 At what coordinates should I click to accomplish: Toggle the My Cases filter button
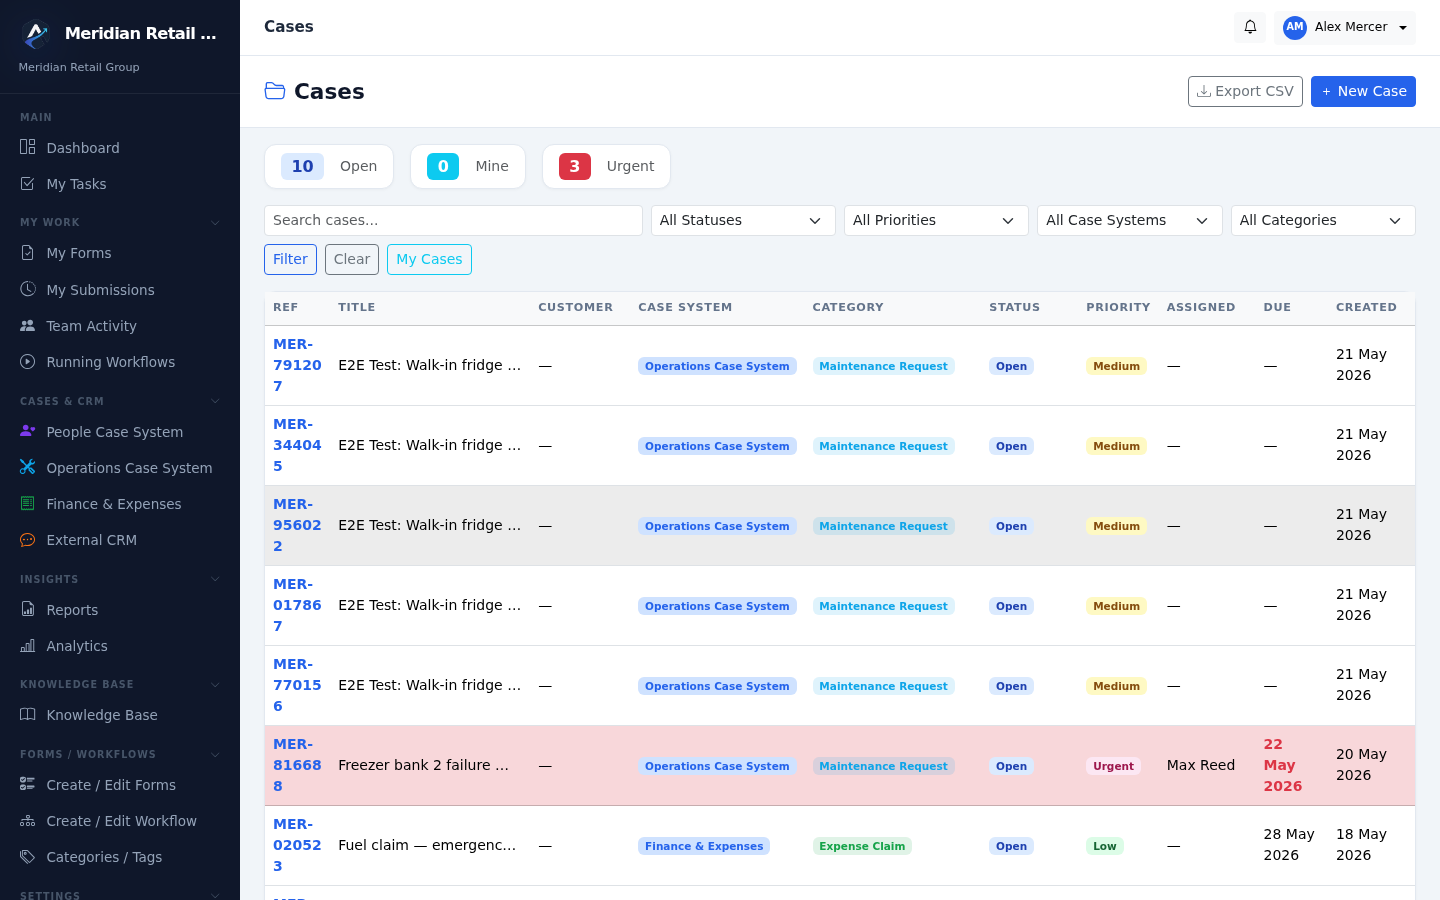429,259
